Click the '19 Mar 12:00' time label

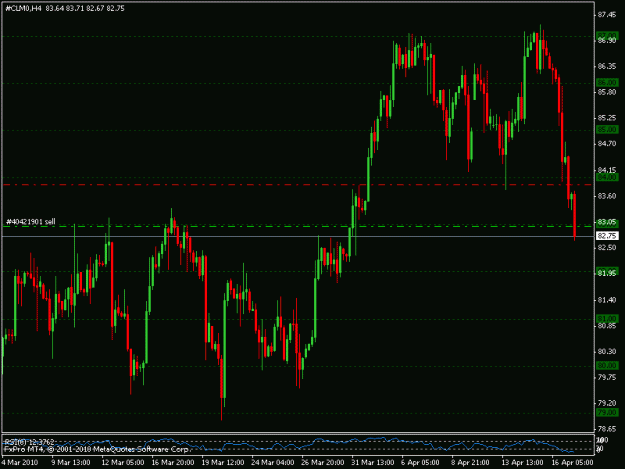click(222, 463)
